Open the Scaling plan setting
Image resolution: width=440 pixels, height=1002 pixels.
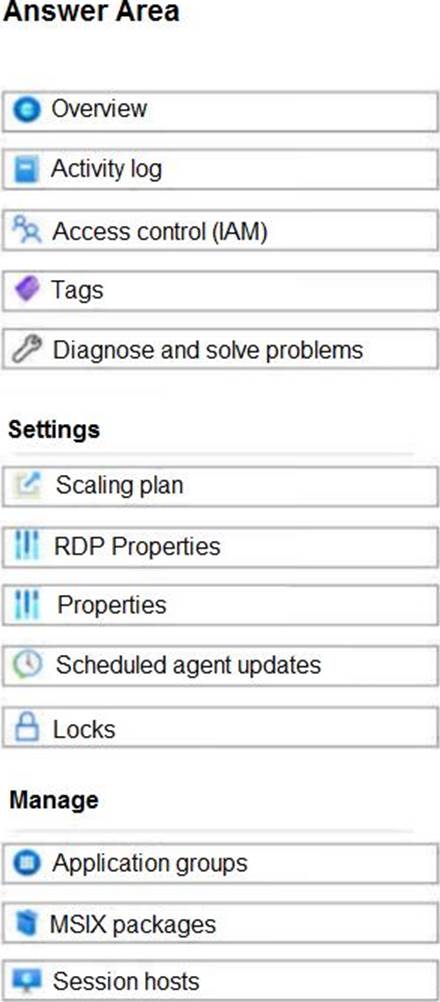pos(220,486)
